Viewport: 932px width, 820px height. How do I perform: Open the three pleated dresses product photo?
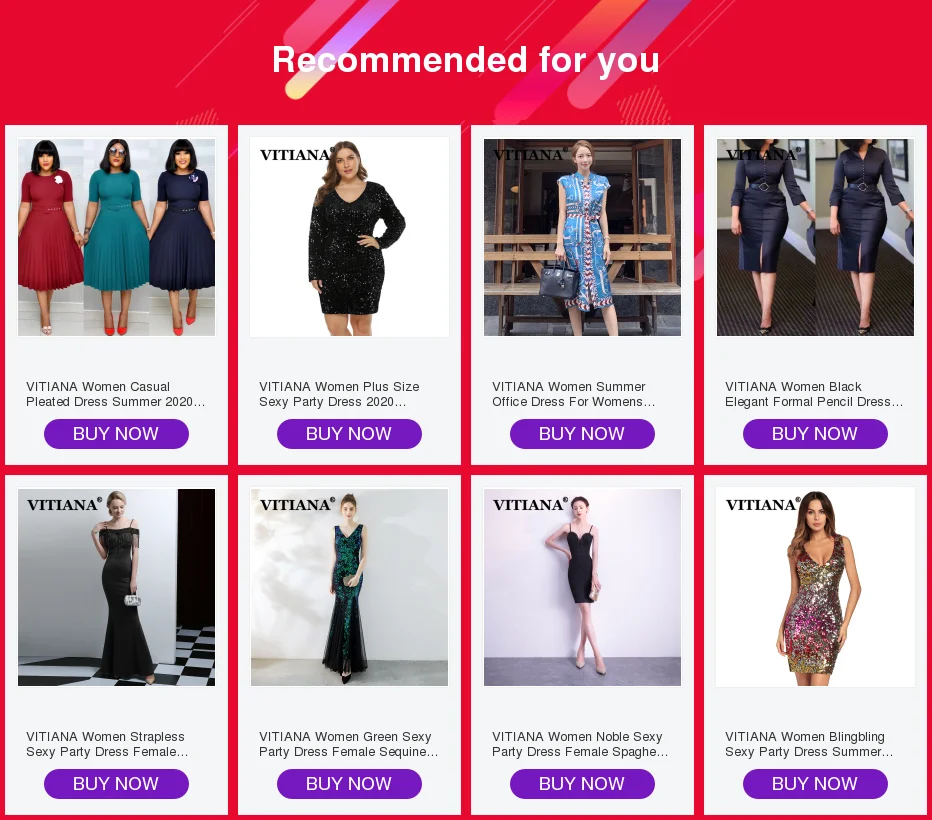pos(116,237)
